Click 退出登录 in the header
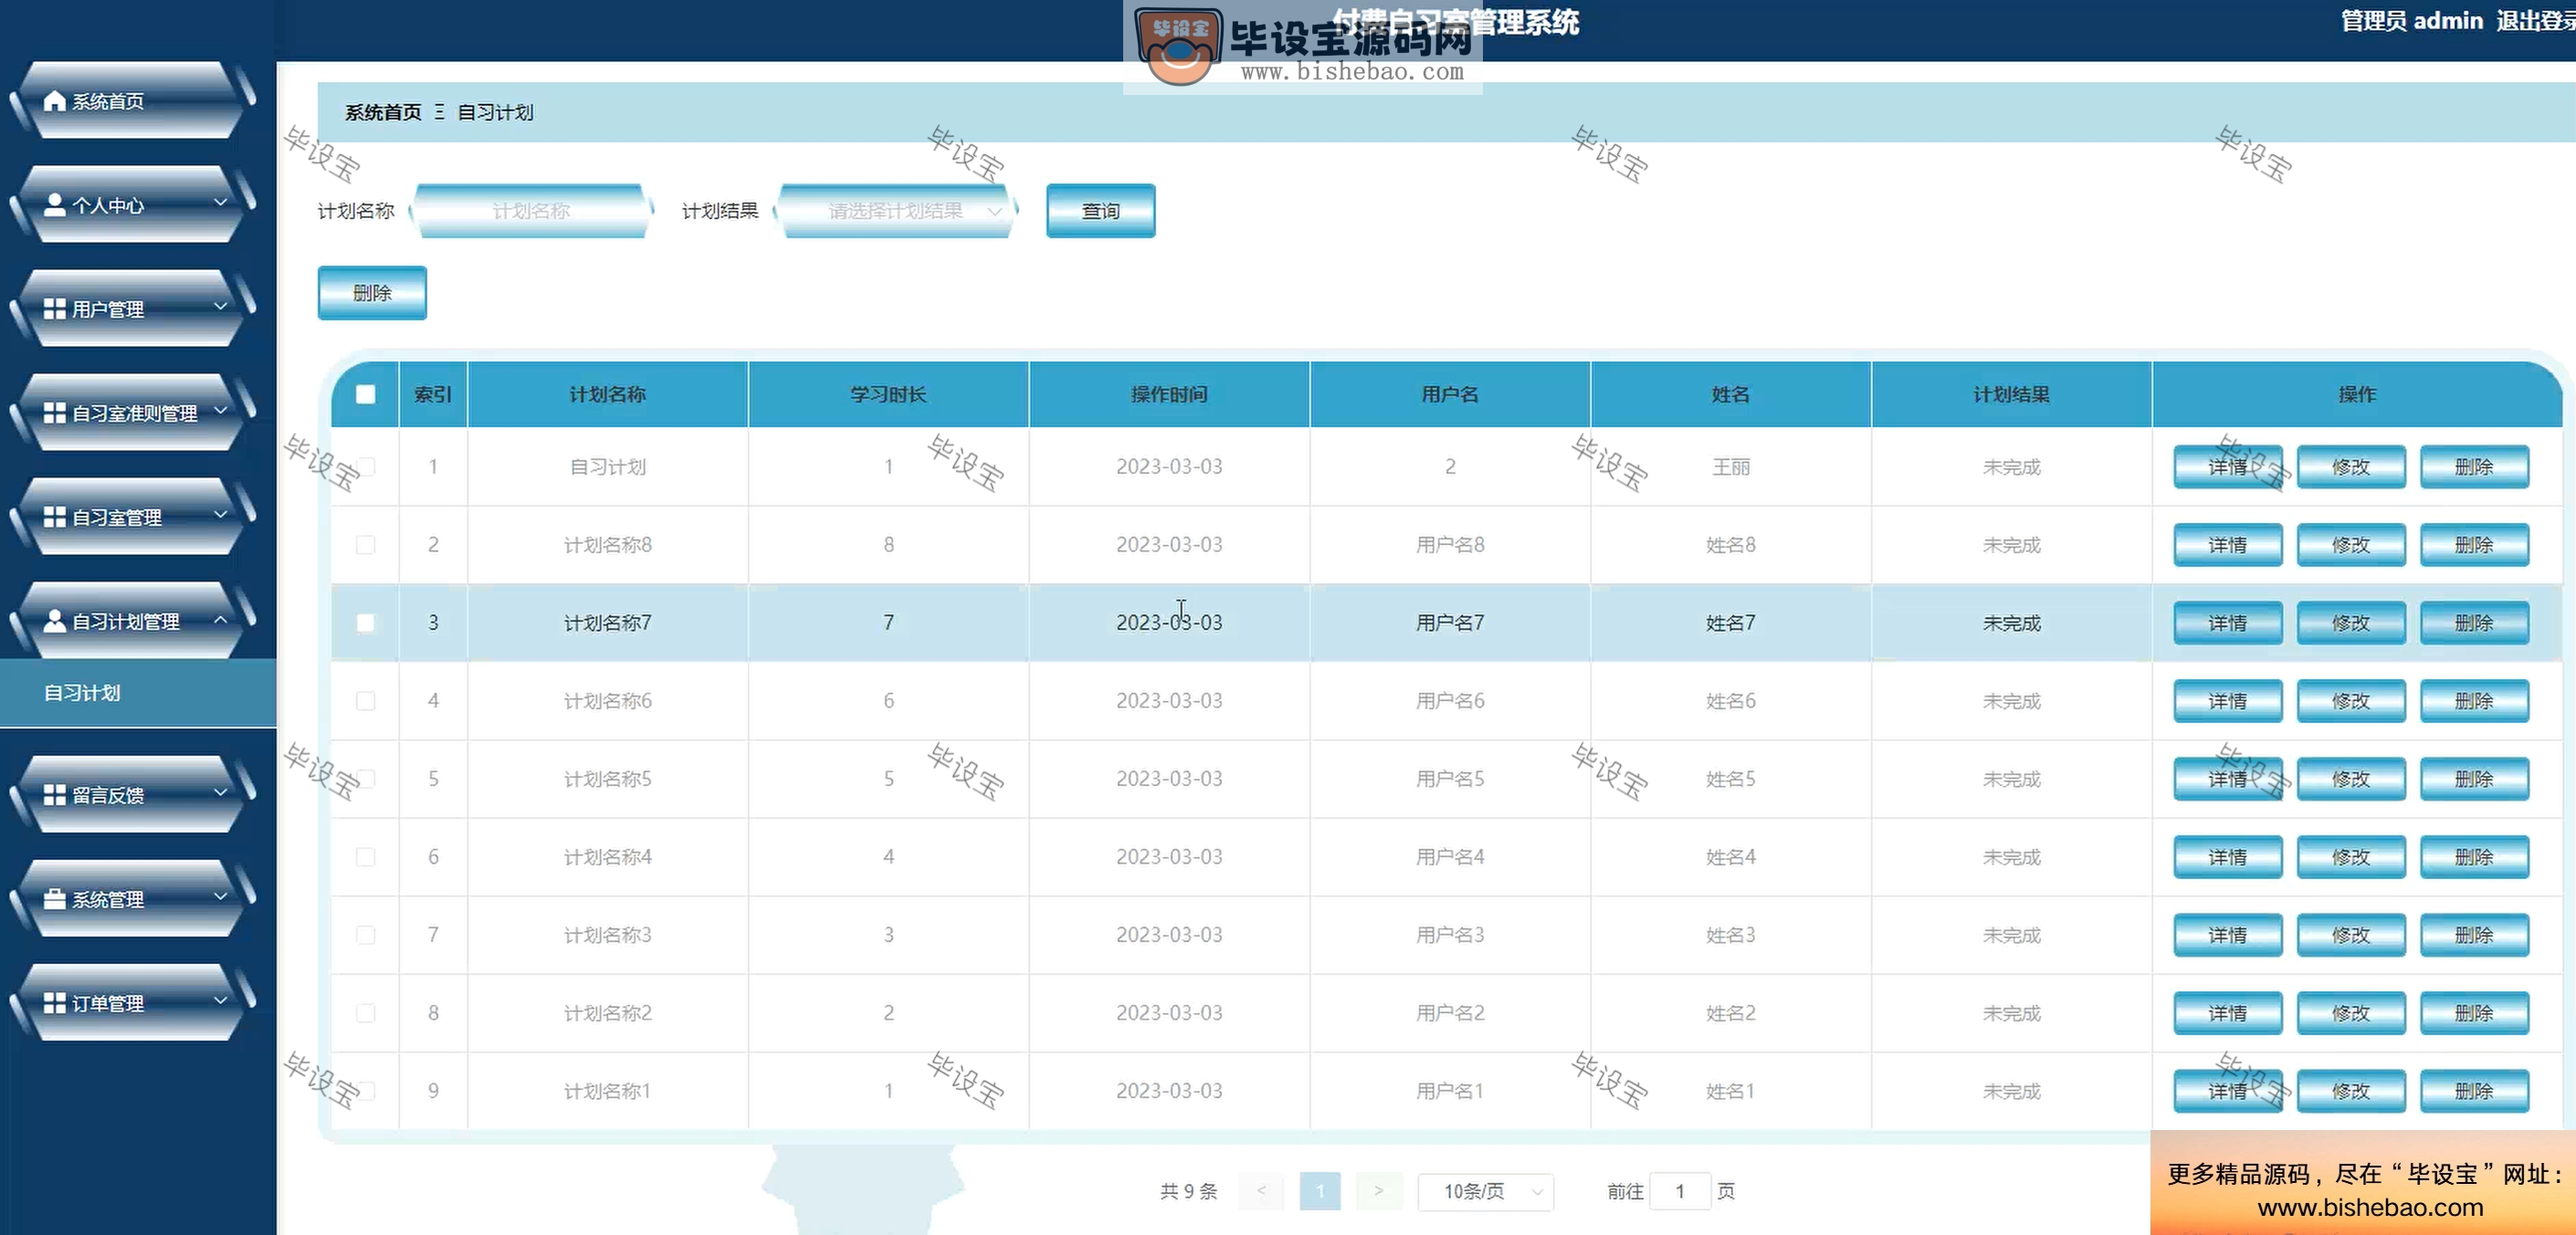This screenshot has height=1235, width=2576. [x=2535, y=21]
